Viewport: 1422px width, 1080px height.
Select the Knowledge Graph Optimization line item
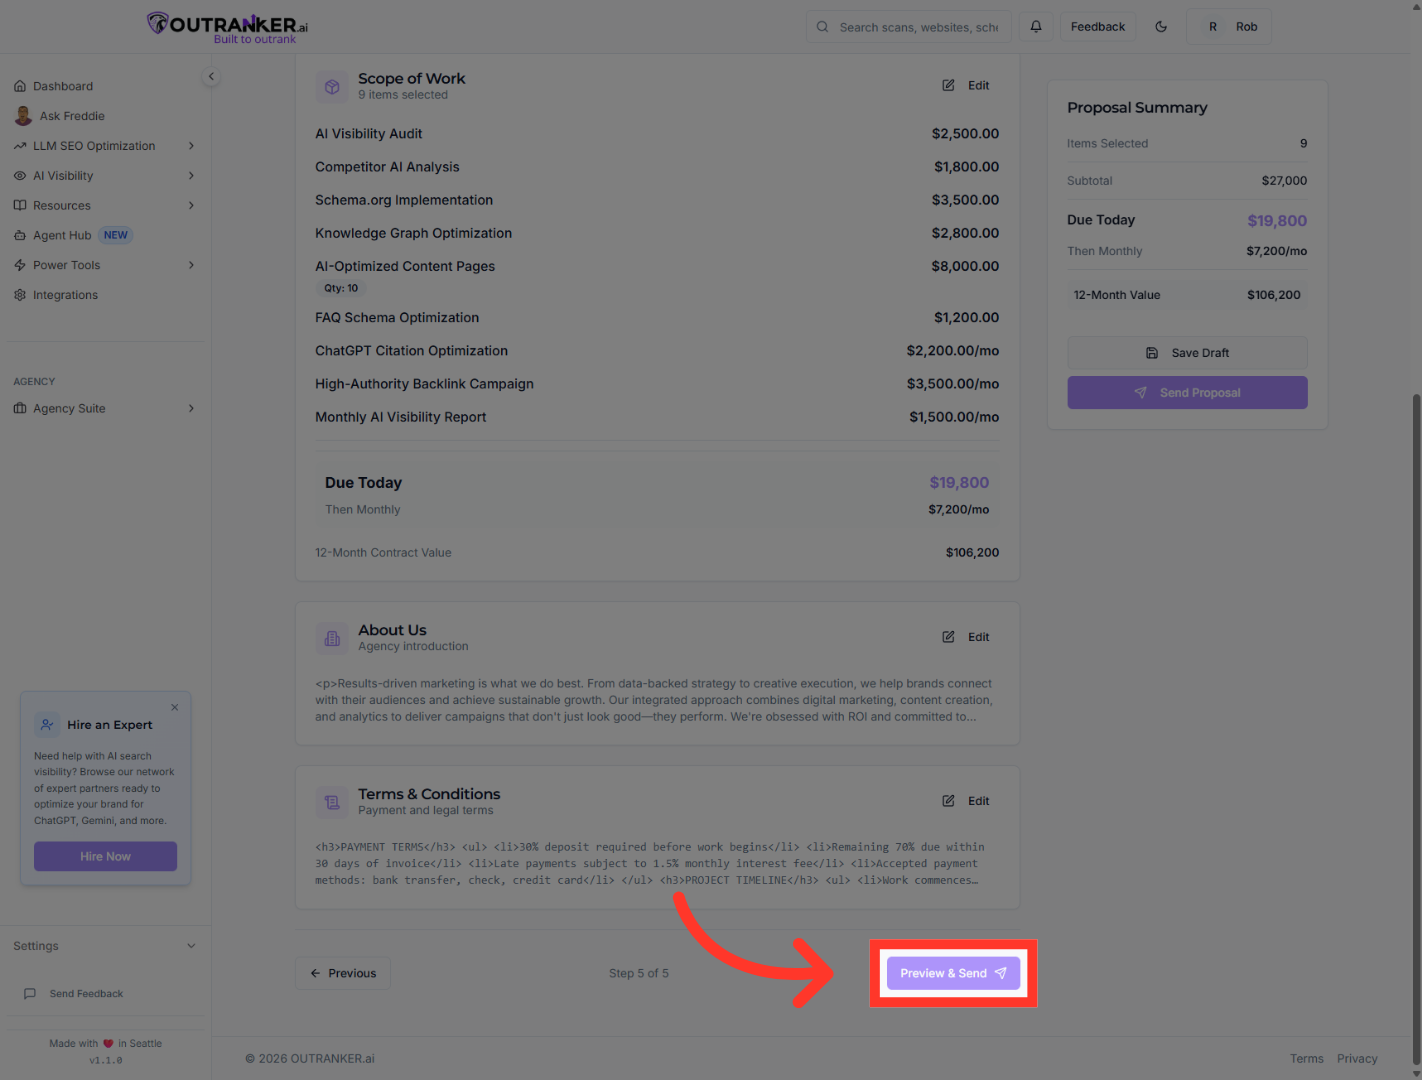point(657,233)
